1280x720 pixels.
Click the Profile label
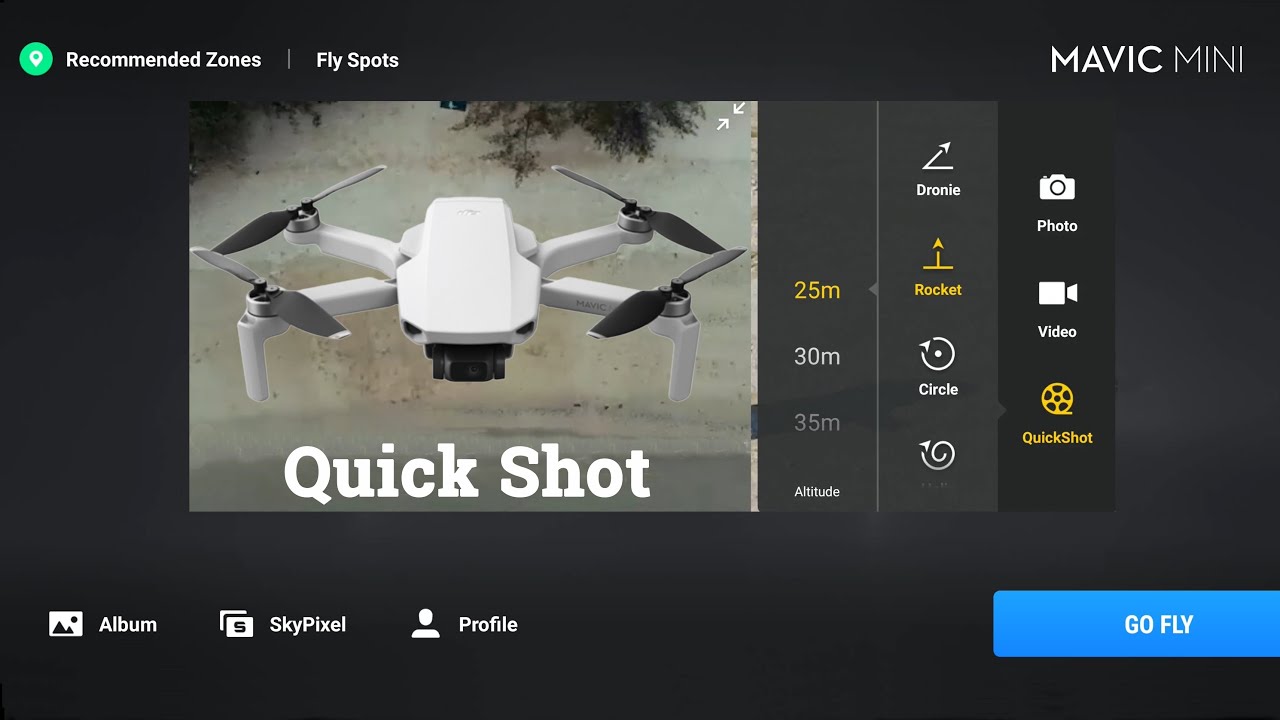[x=488, y=624]
